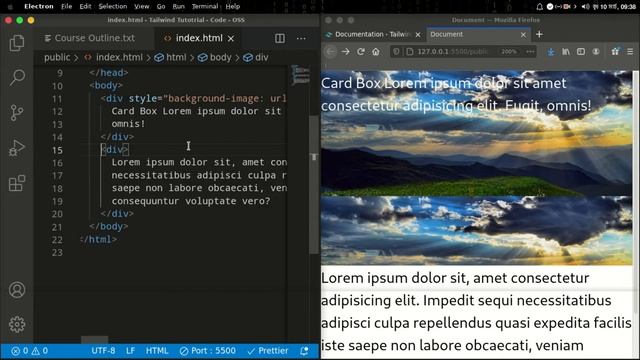Click the code minimap preview
This screenshot has width=640, height=360.
(x=300, y=75)
